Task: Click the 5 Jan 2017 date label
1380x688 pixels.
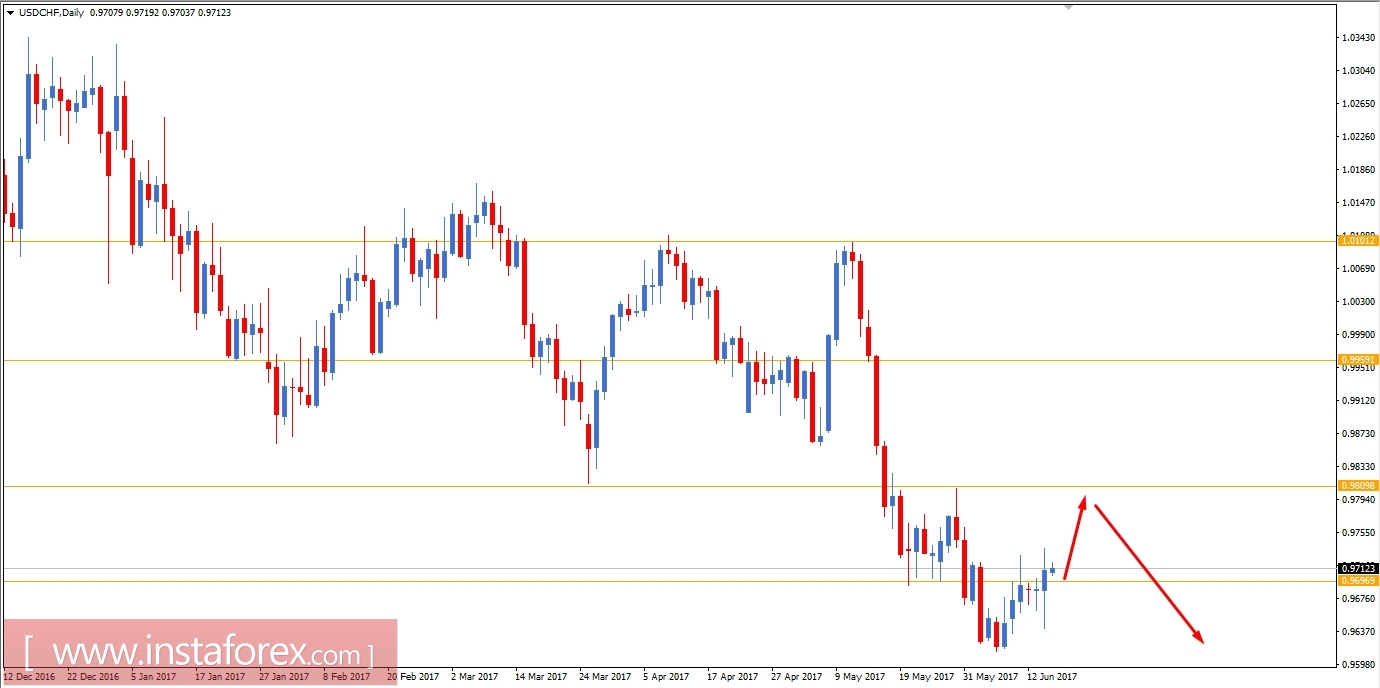Action: (x=154, y=677)
